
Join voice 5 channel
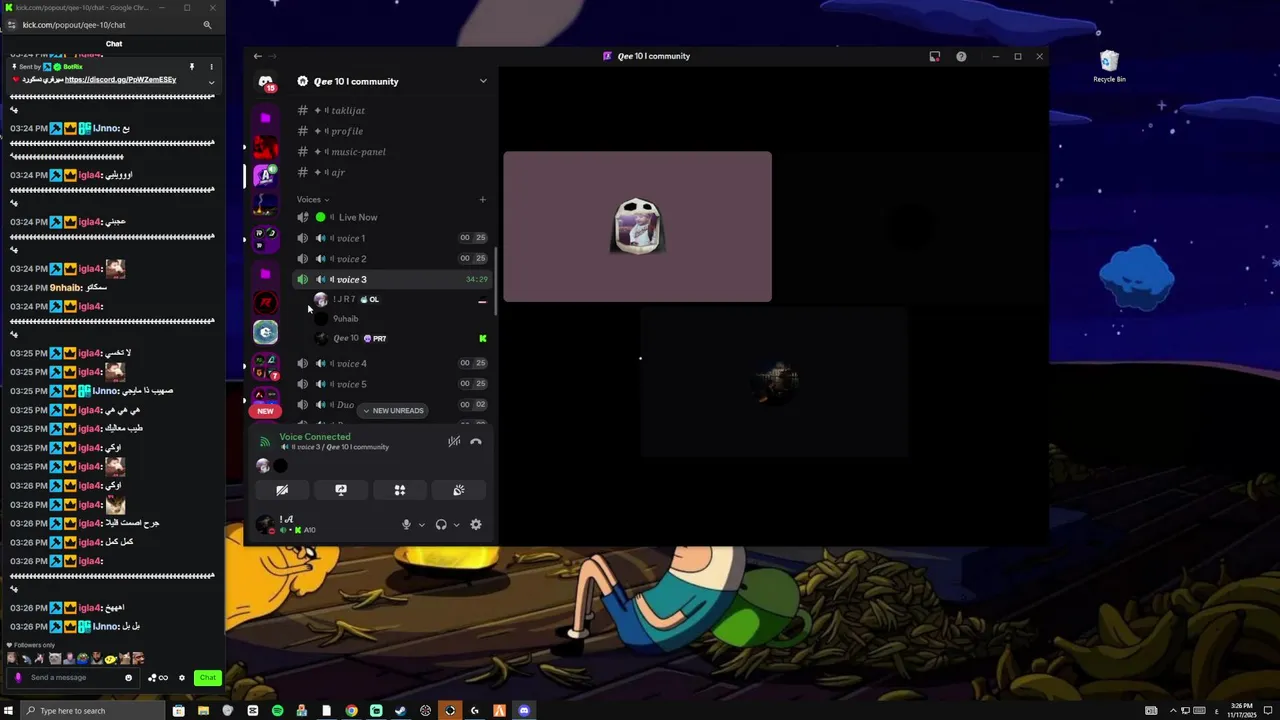click(392, 384)
